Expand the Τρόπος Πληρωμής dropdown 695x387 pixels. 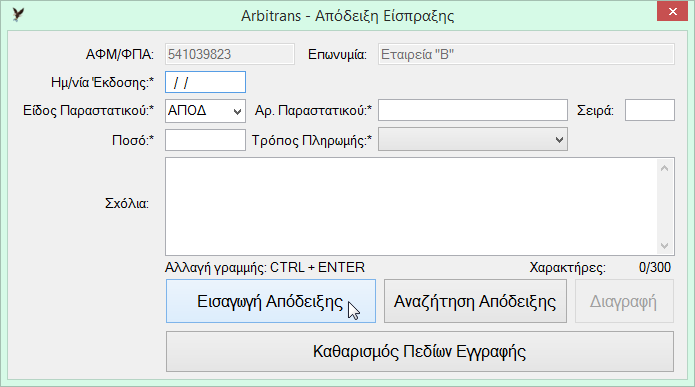[x=472, y=140]
